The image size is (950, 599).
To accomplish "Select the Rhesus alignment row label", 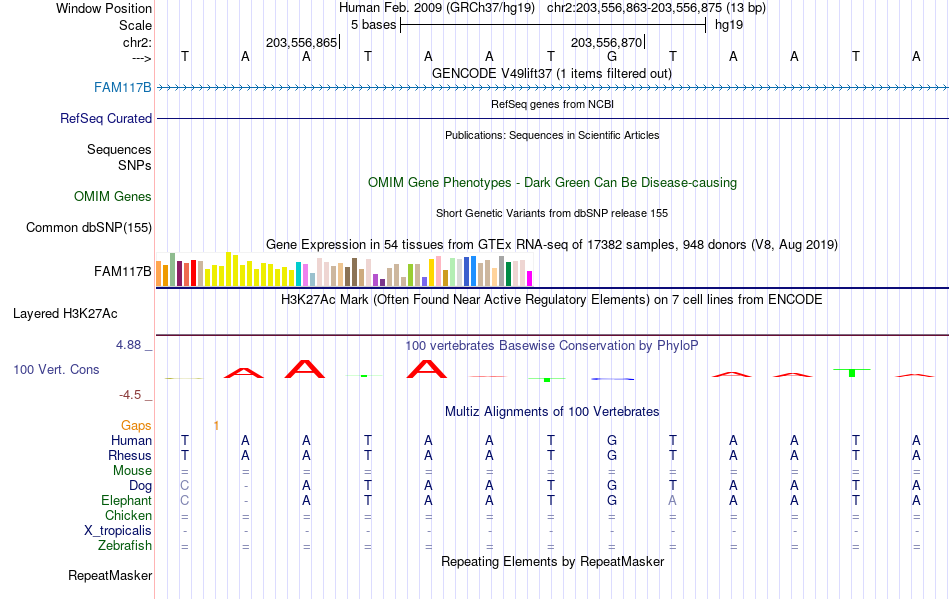I will click(130, 455).
